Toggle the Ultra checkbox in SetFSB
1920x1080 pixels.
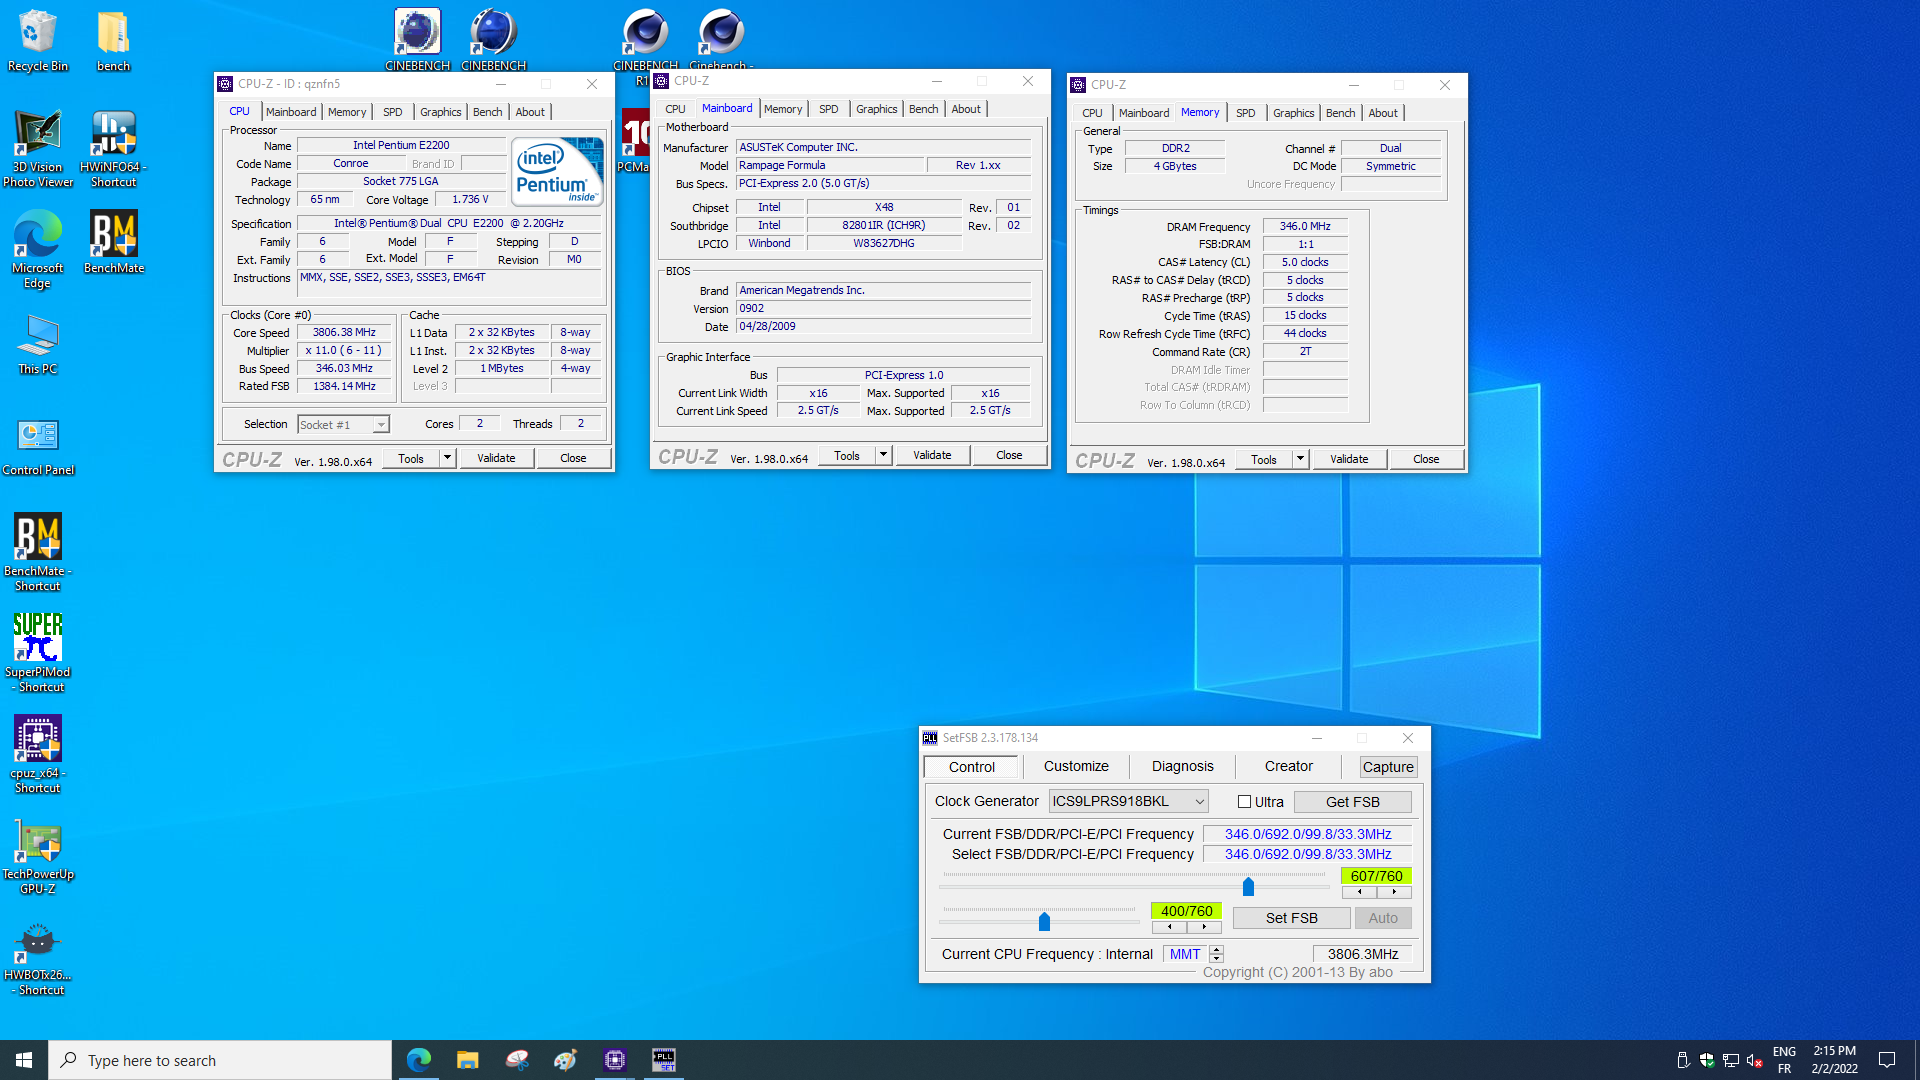(x=1244, y=802)
